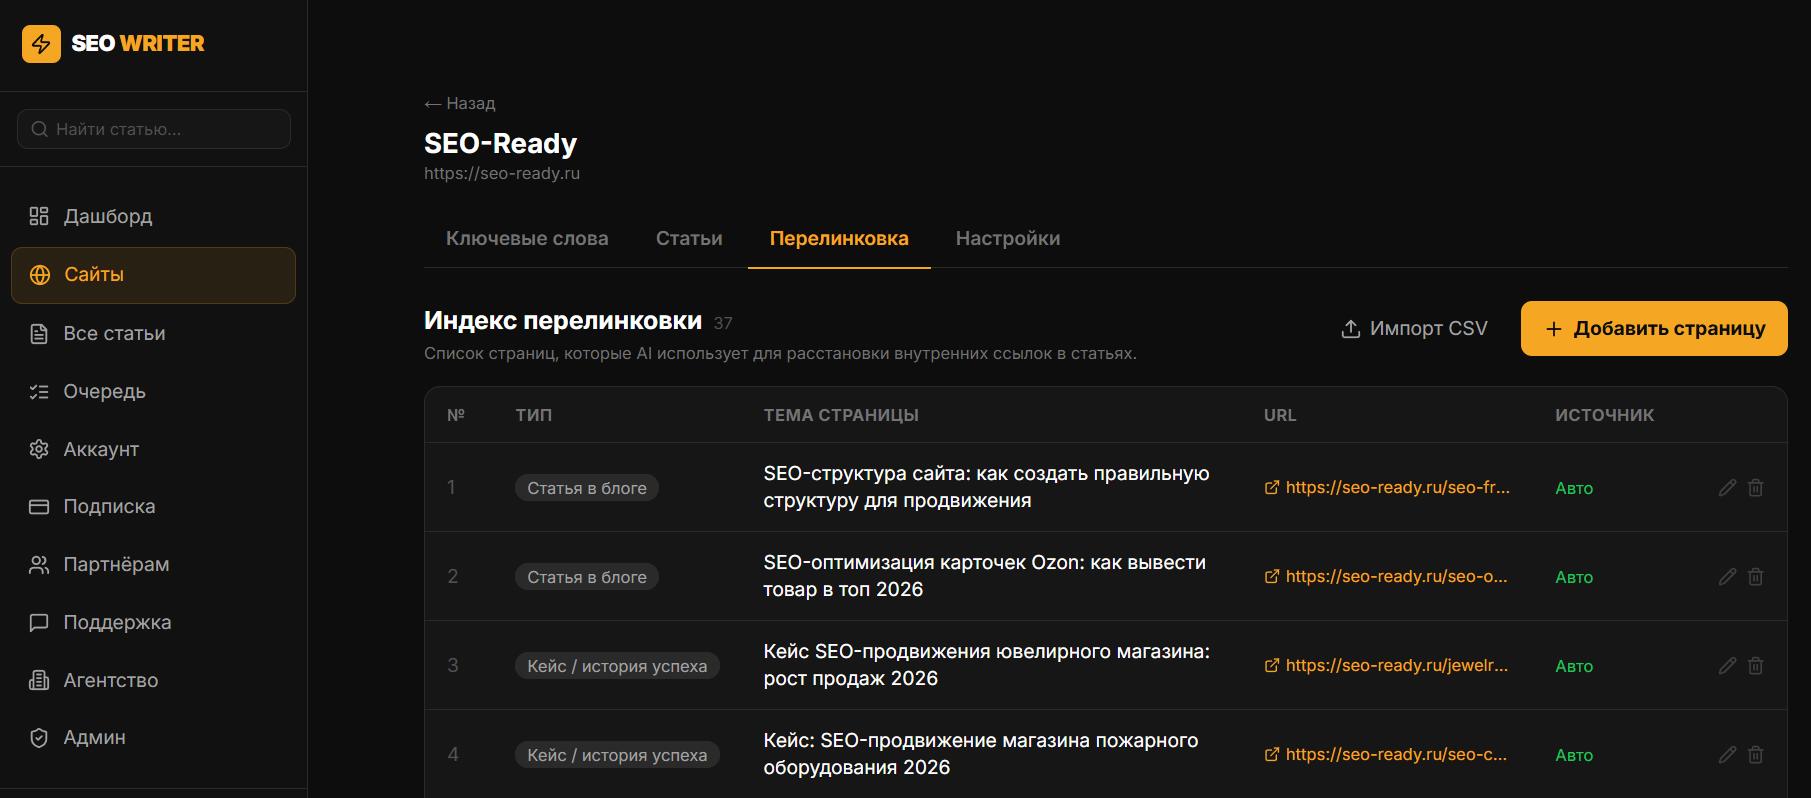The height and width of the screenshot is (798, 1811).
Task: Click the Найти статью search field
Action: [154, 129]
